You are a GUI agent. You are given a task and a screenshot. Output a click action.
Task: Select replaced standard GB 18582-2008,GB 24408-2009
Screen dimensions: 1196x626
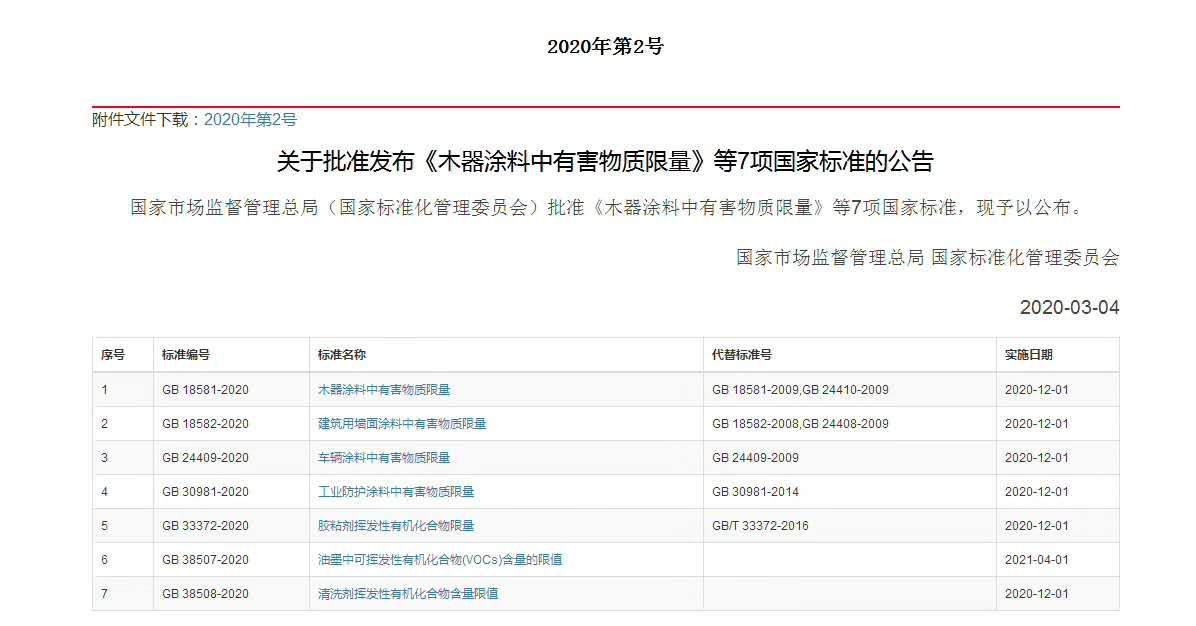800,424
